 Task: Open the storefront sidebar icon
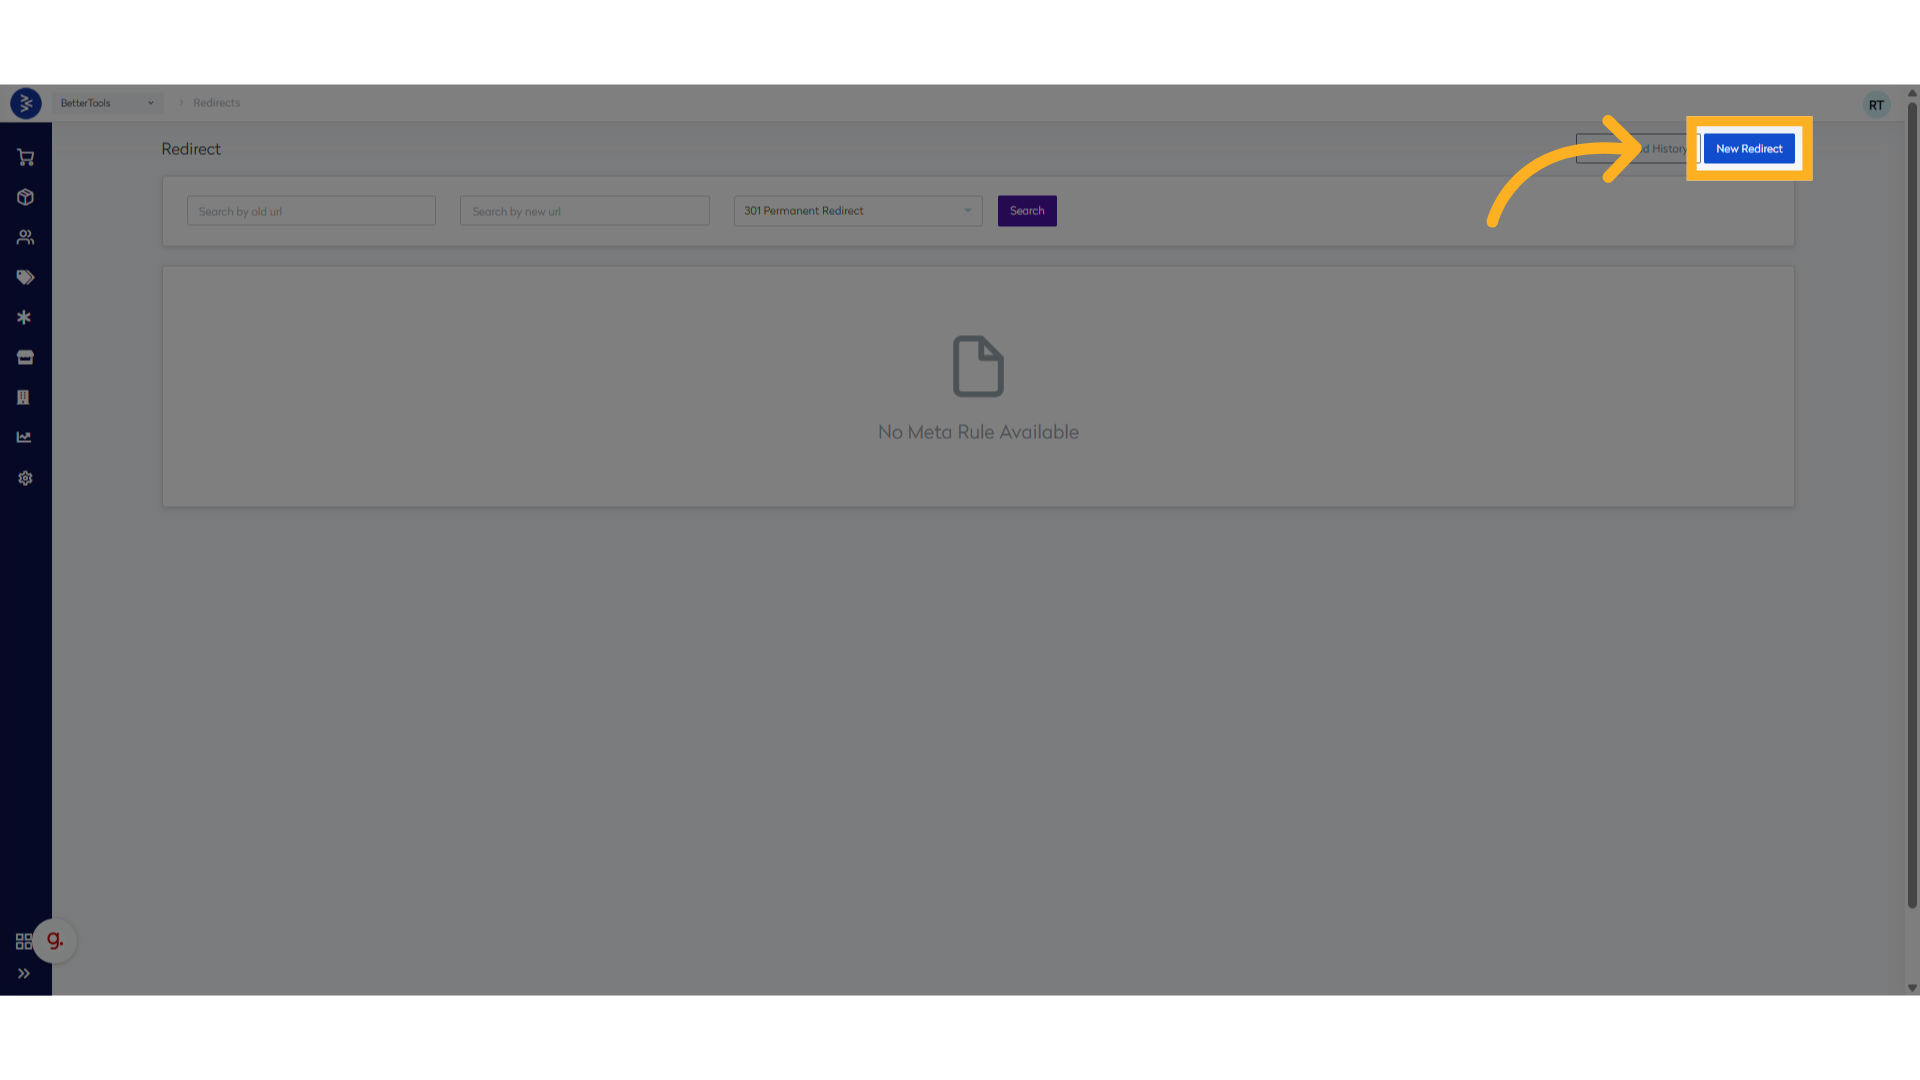pyautogui.click(x=25, y=357)
